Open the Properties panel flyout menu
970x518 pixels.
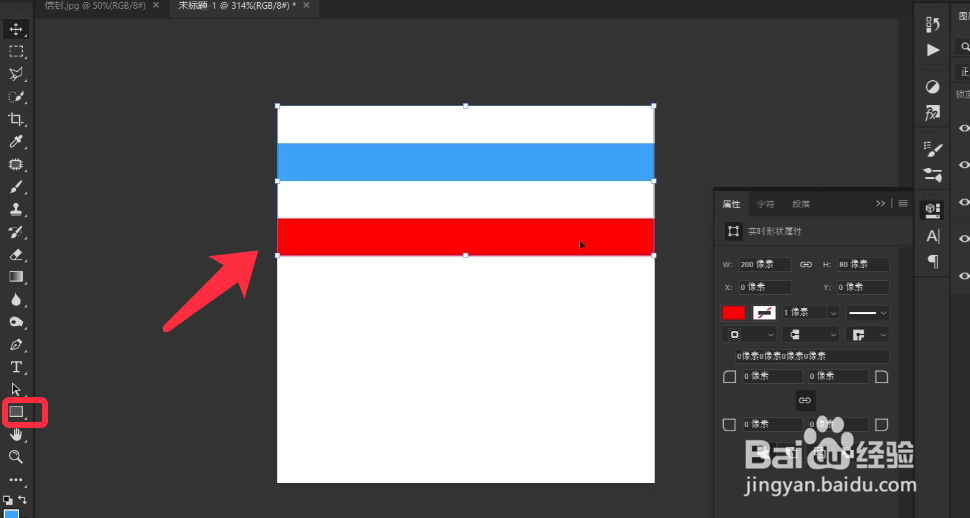click(903, 203)
